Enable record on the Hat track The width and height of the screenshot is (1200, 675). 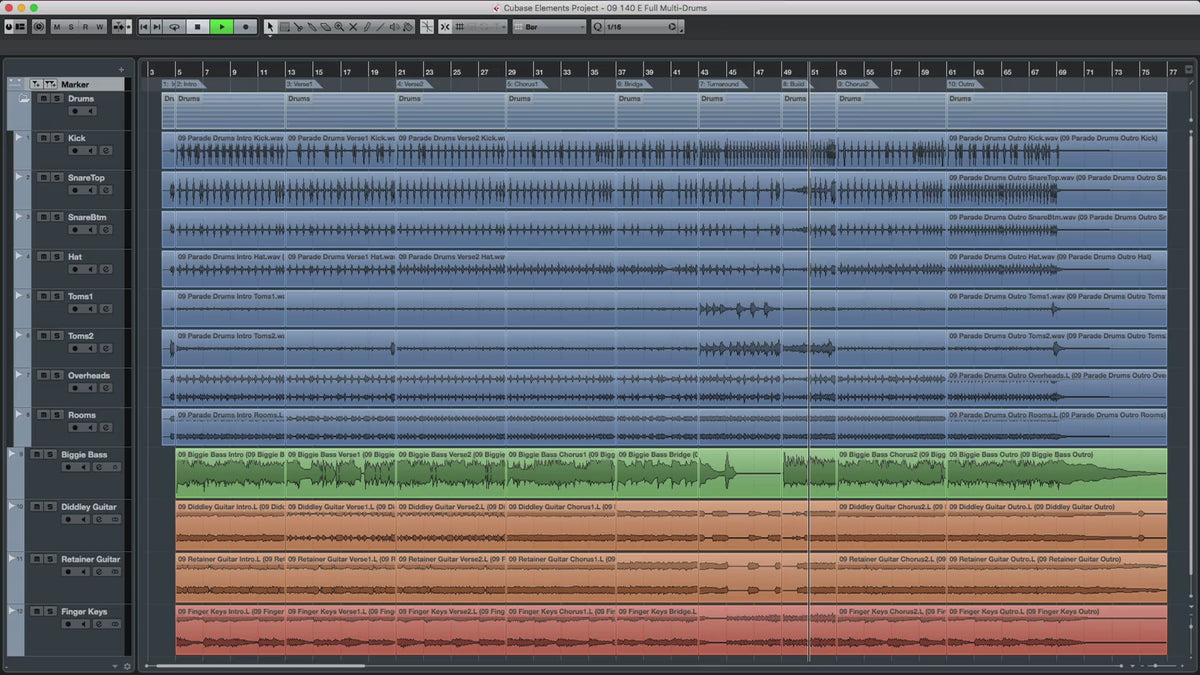74,269
